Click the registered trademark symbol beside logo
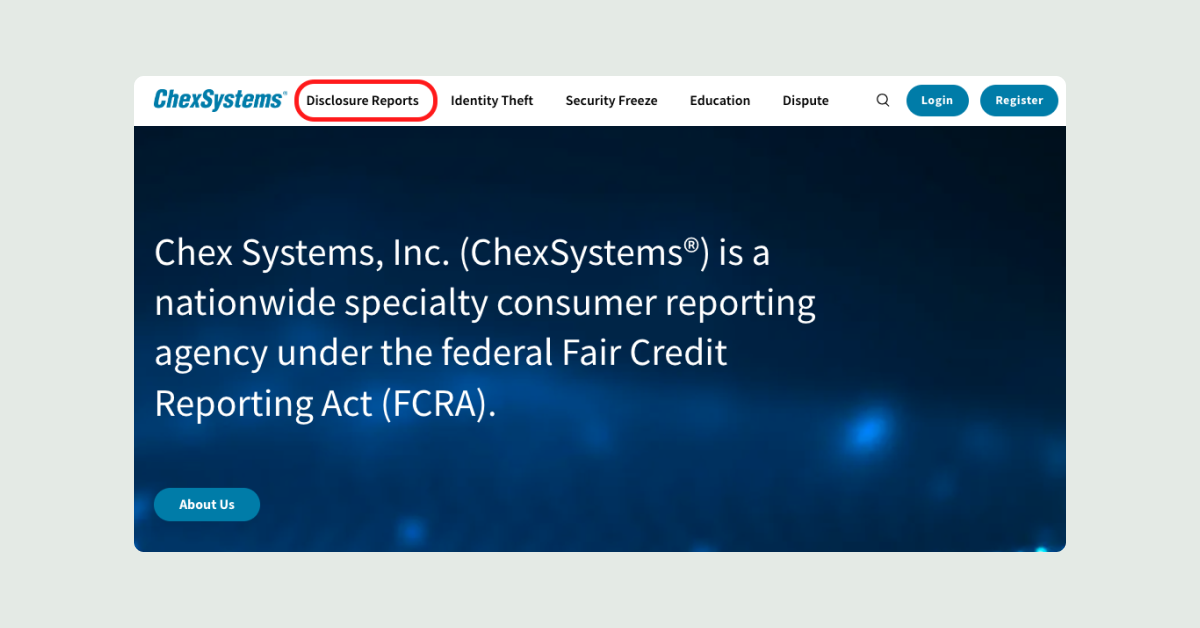 (285, 93)
